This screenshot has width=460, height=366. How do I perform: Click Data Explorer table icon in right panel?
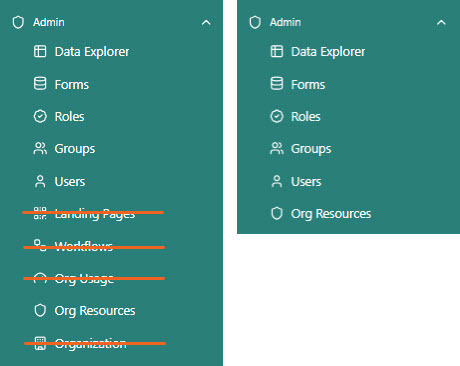(277, 52)
